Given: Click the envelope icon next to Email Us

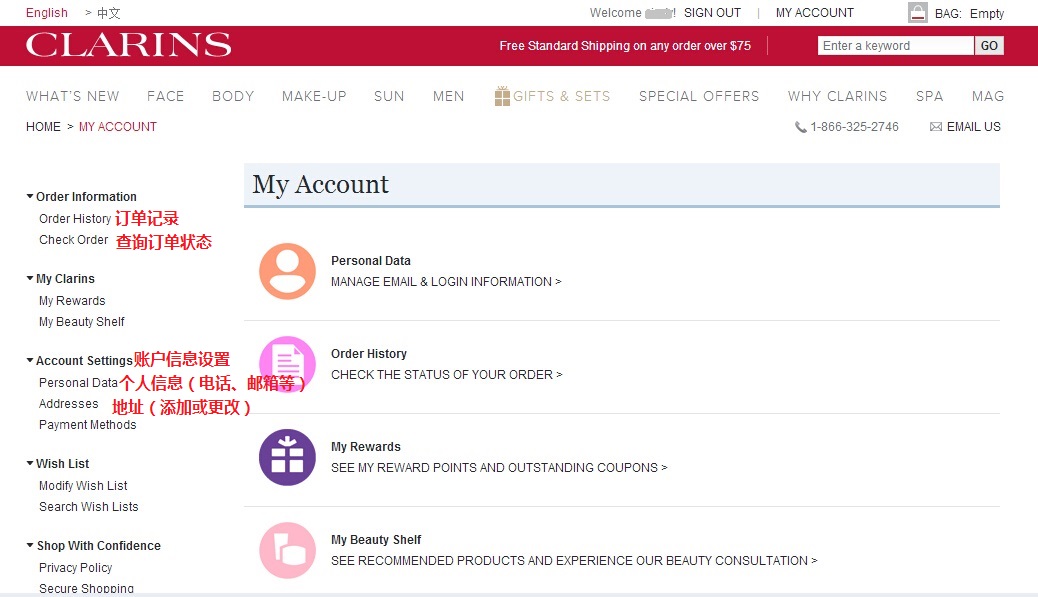Looking at the screenshot, I should click(935, 126).
